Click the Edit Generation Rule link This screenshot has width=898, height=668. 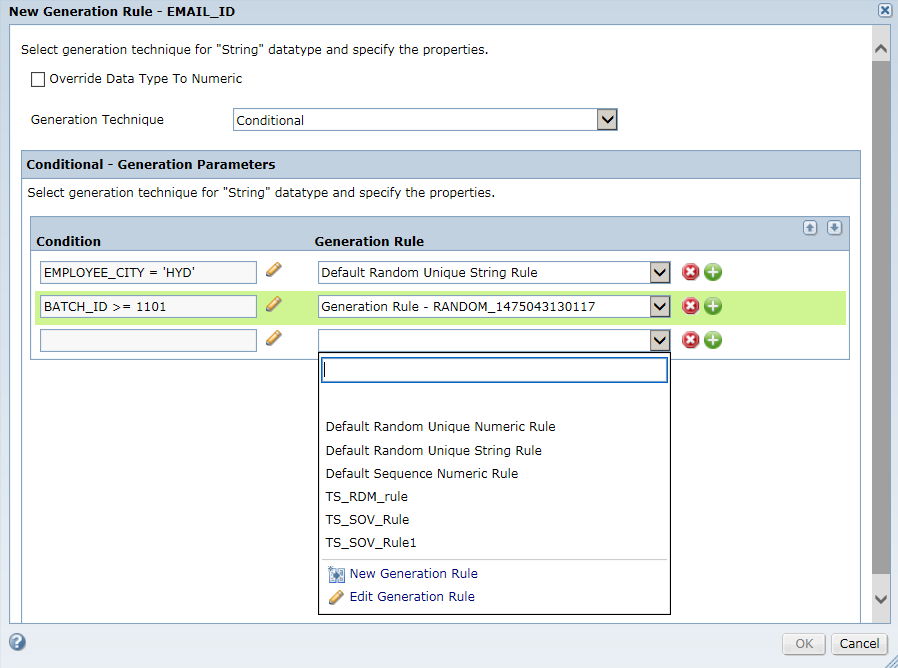[412, 596]
